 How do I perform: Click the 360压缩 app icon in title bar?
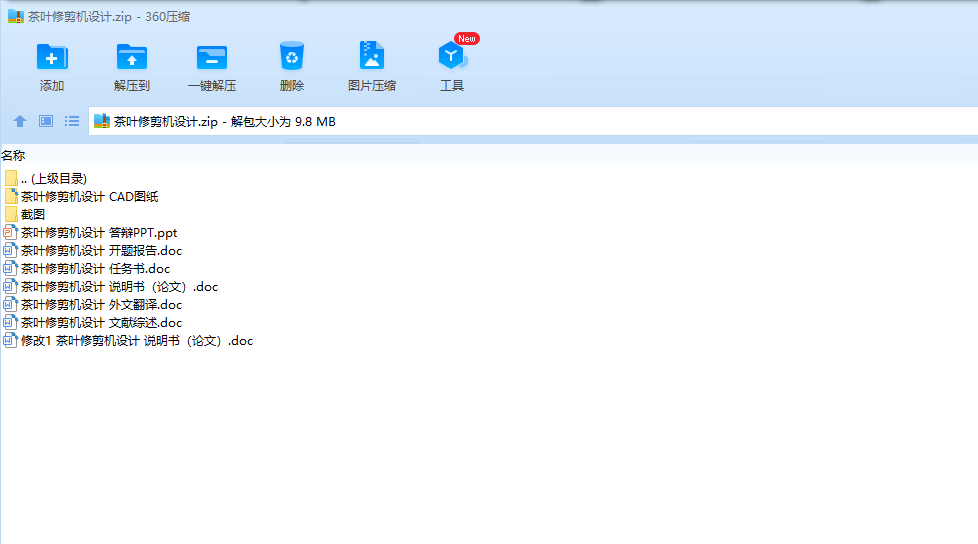(16, 16)
